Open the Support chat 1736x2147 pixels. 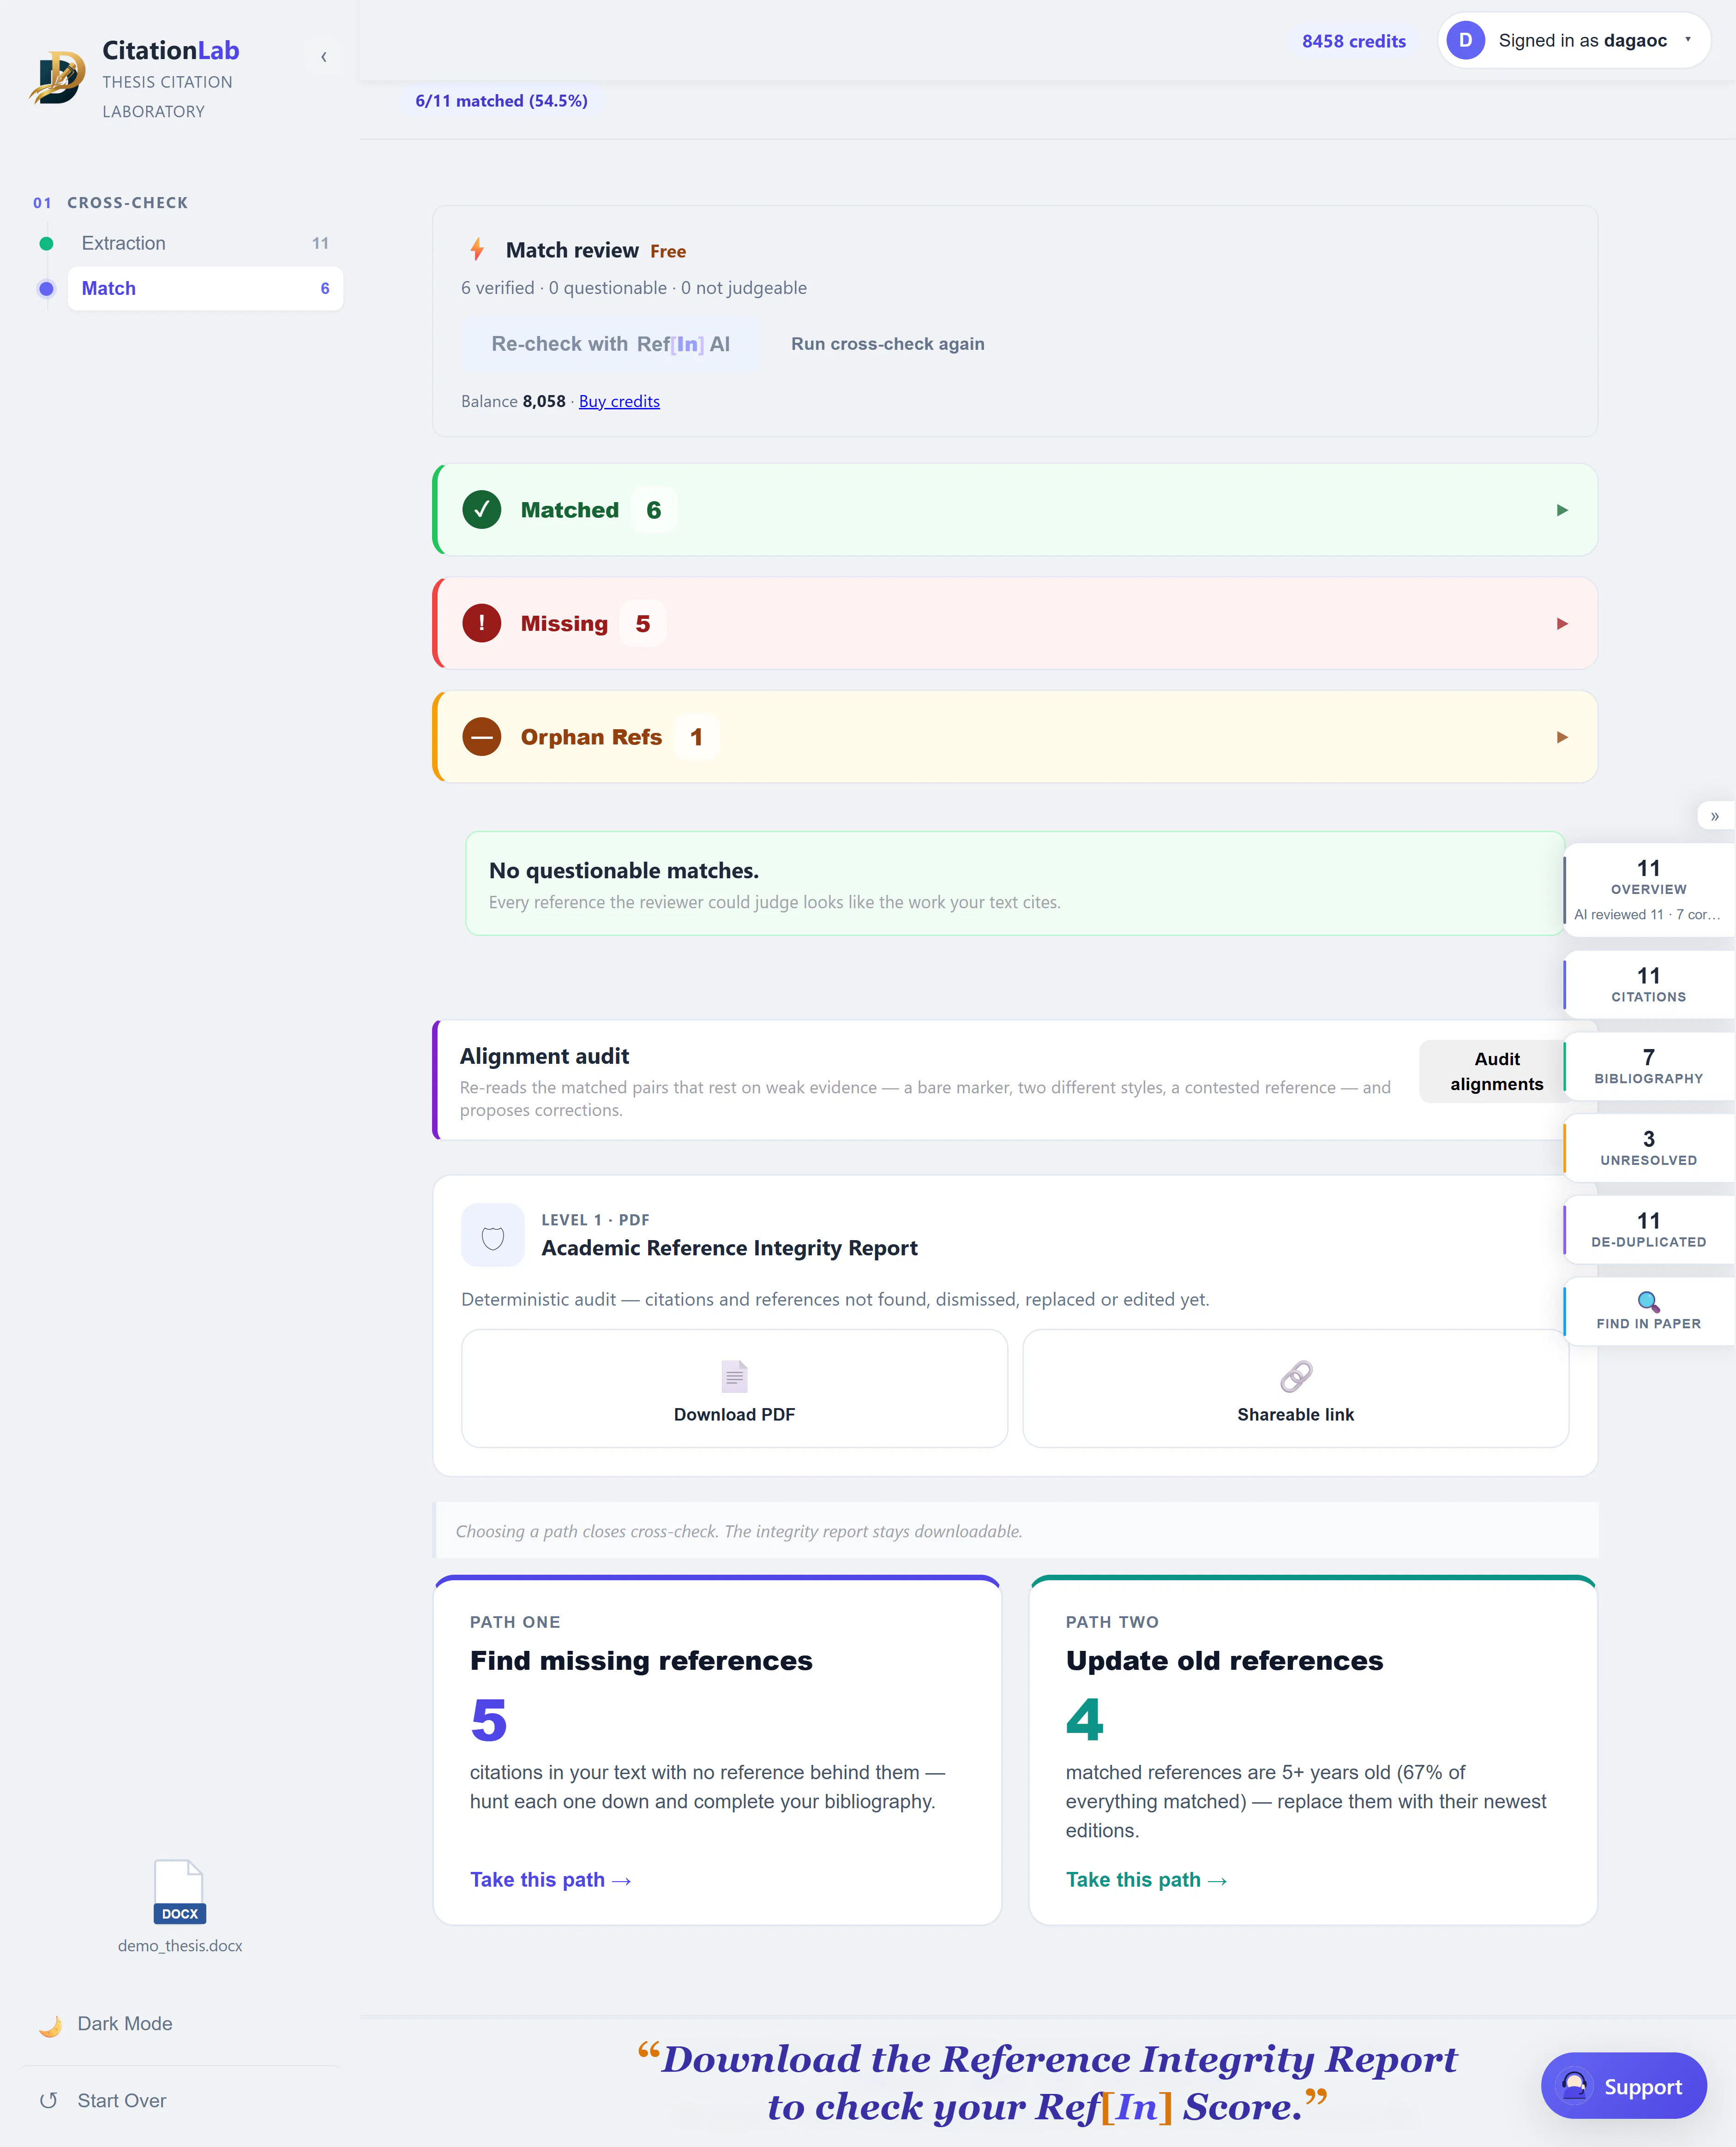click(x=1623, y=2086)
